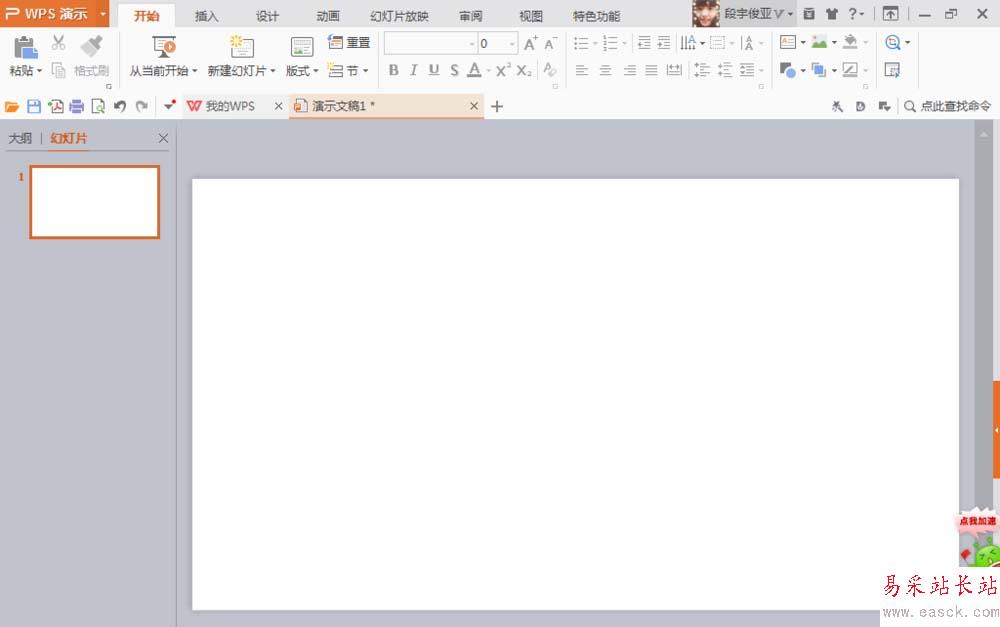The image size is (1000, 627).
Task: Click the increase font size icon
Action: click(x=530, y=43)
